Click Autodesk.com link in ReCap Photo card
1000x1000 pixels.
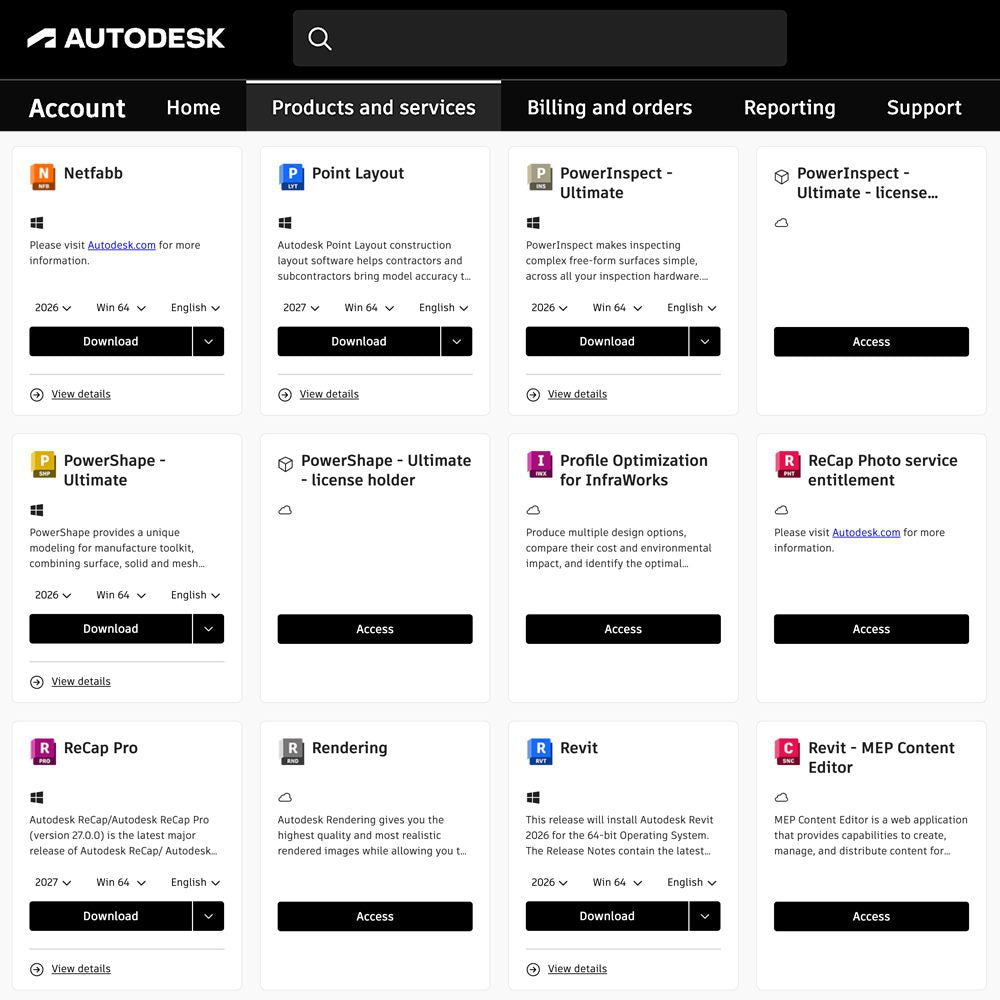866,533
